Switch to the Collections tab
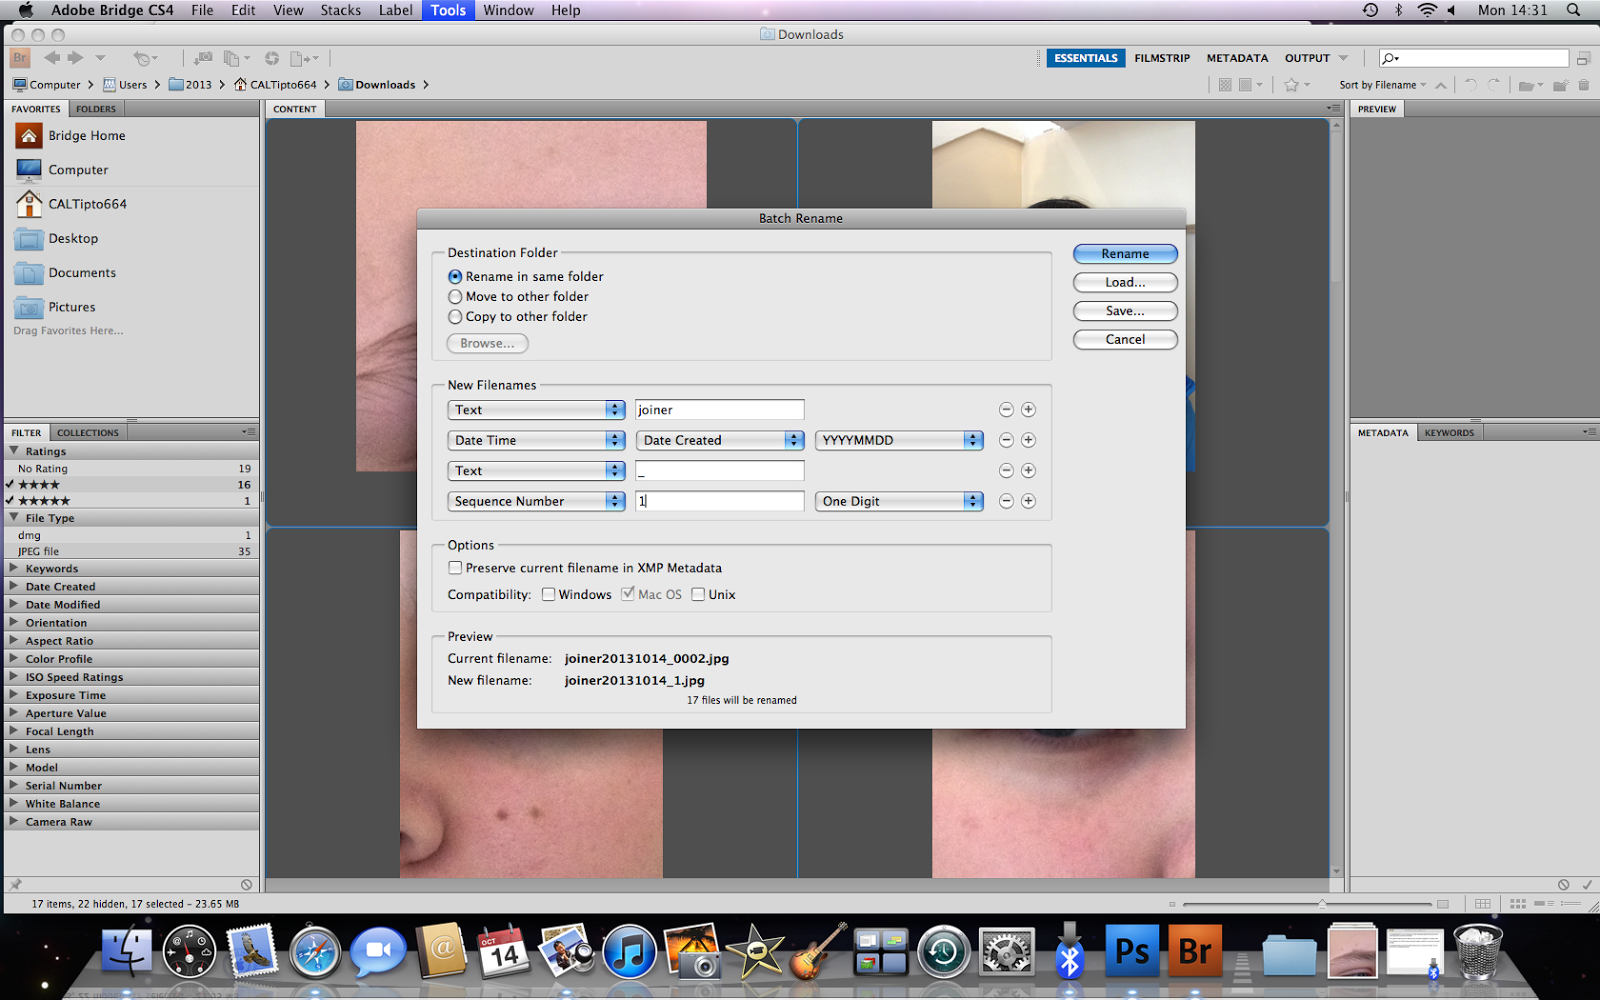Screen dimensions: 1600x1000 tap(88, 433)
